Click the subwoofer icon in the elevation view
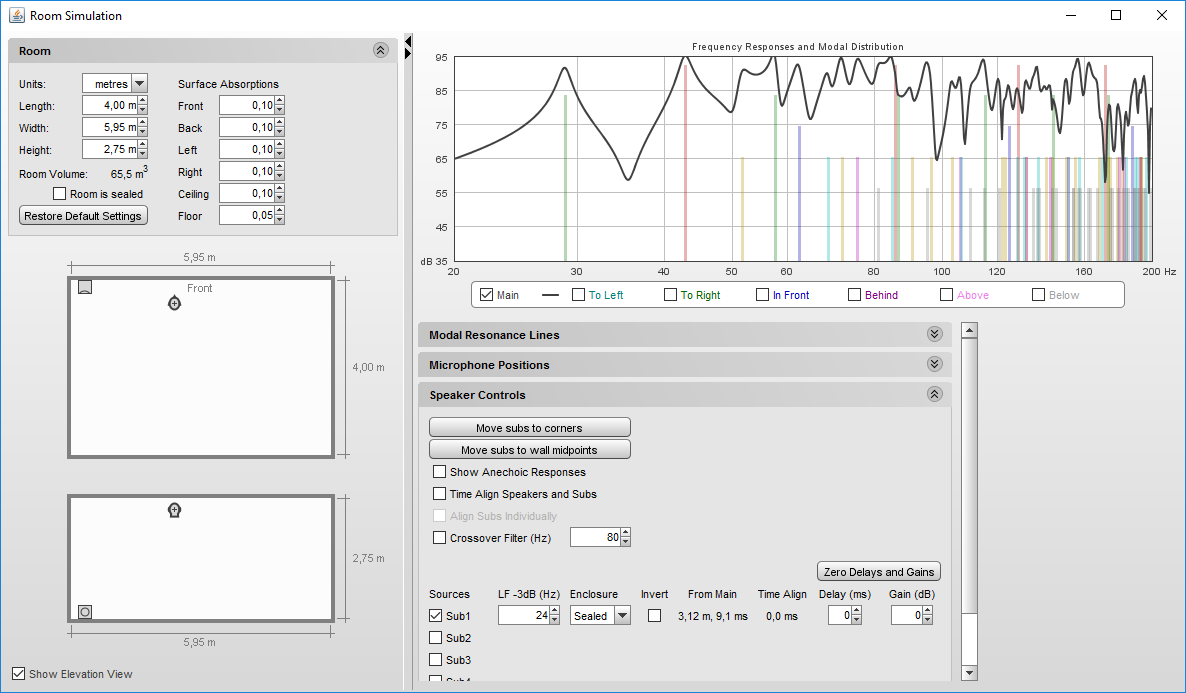Viewport: 1186px width, 693px height. pos(85,611)
